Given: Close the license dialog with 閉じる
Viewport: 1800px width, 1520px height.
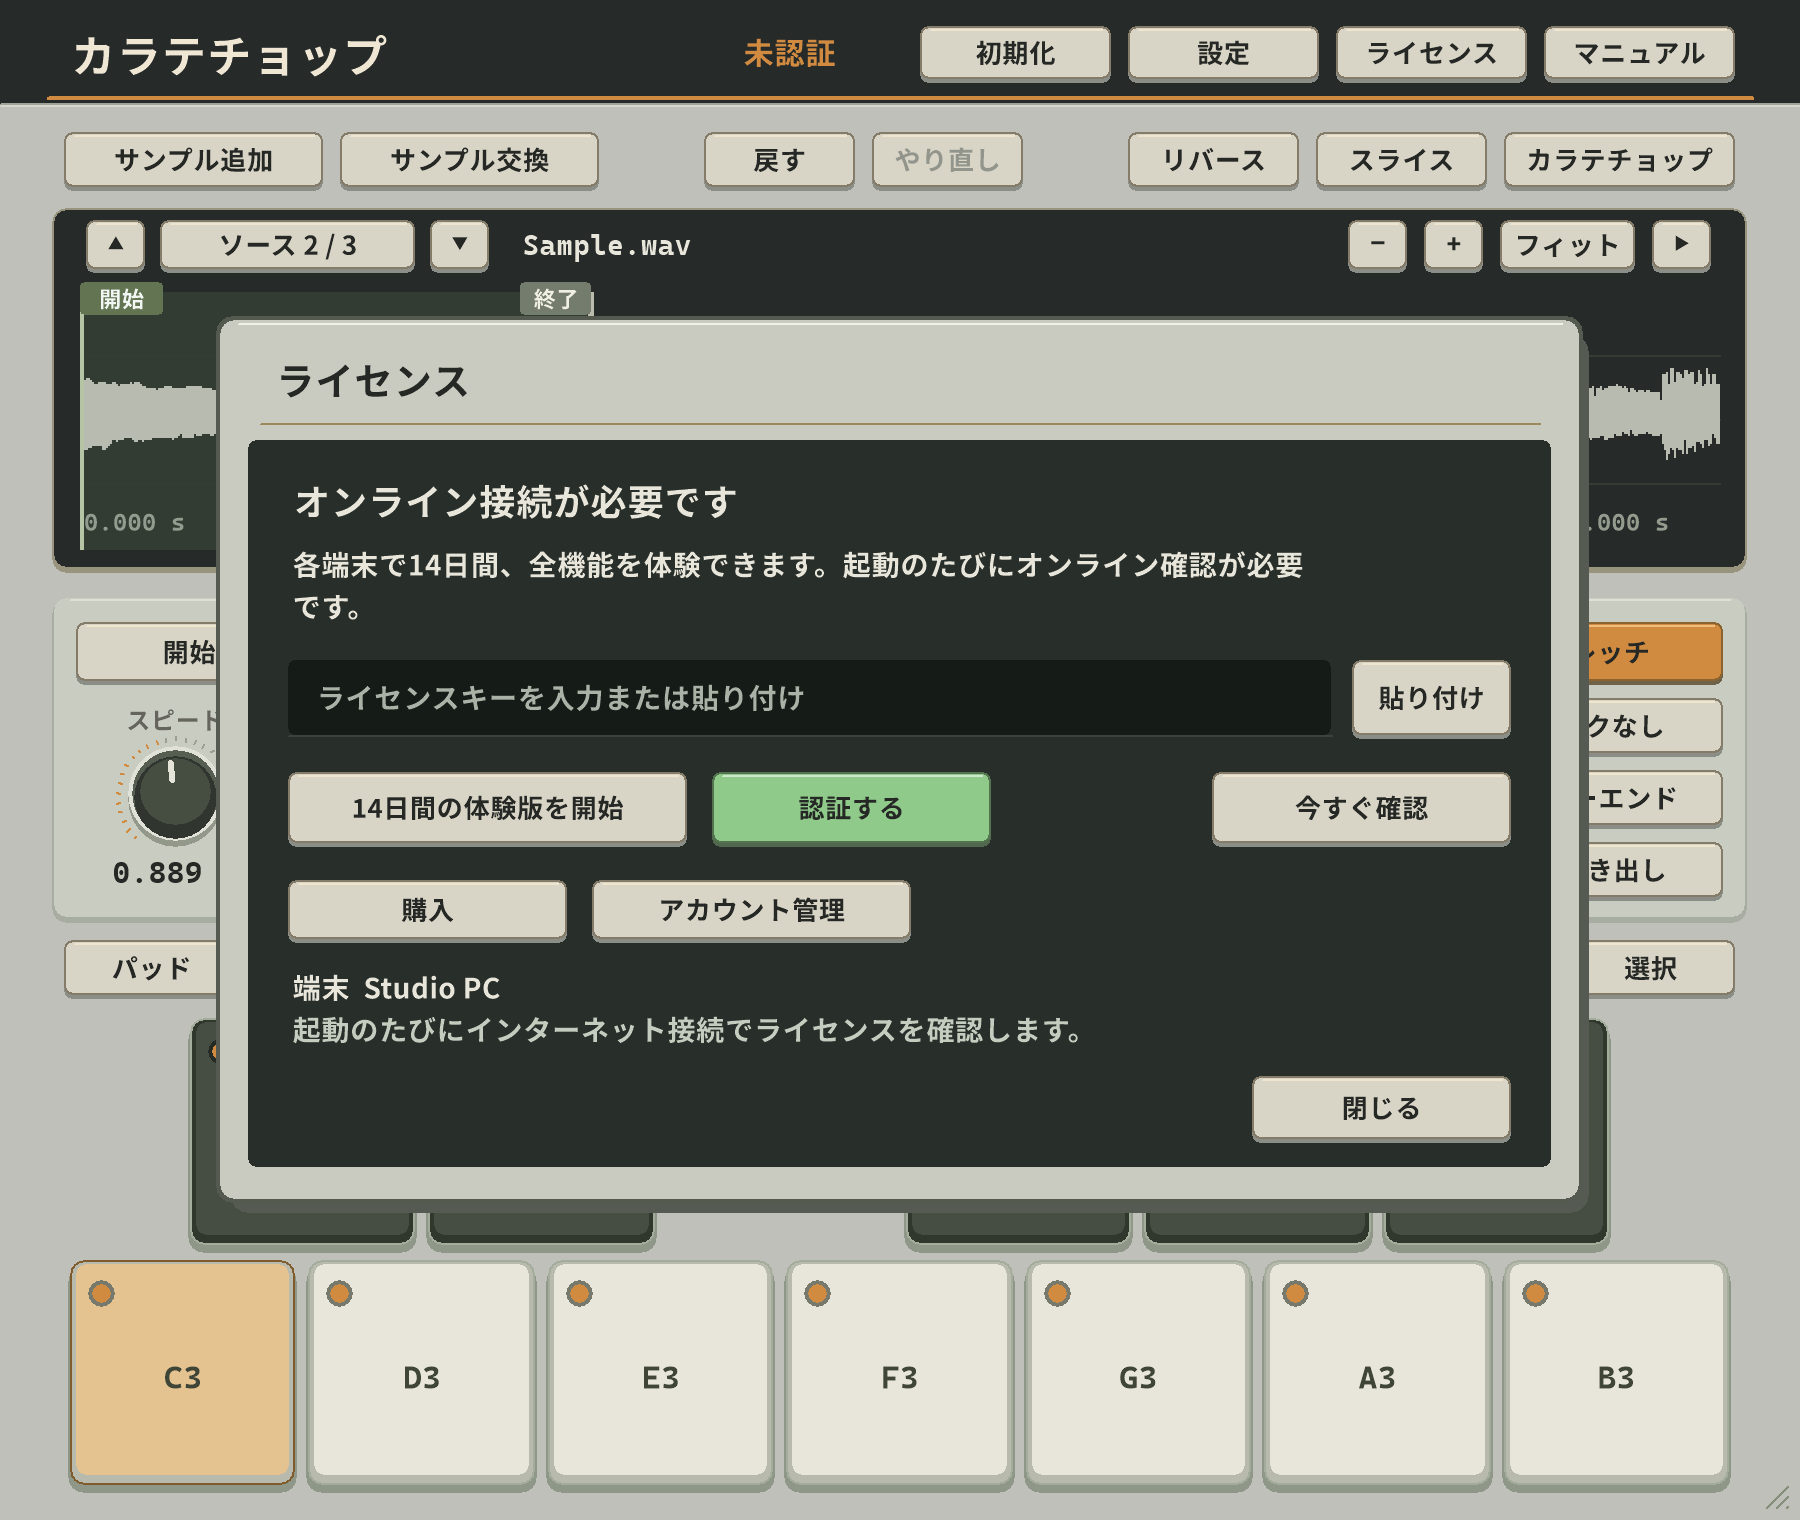Looking at the screenshot, I should [x=1381, y=1108].
